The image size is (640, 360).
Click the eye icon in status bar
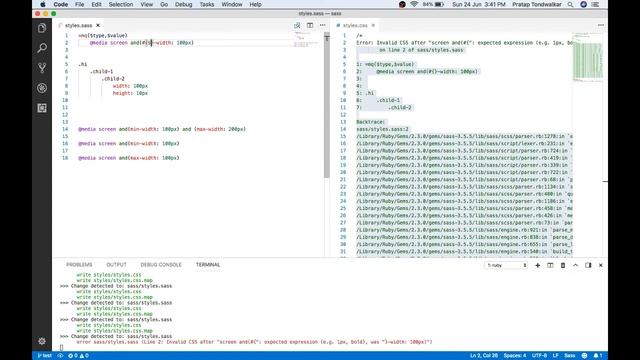(60, 356)
